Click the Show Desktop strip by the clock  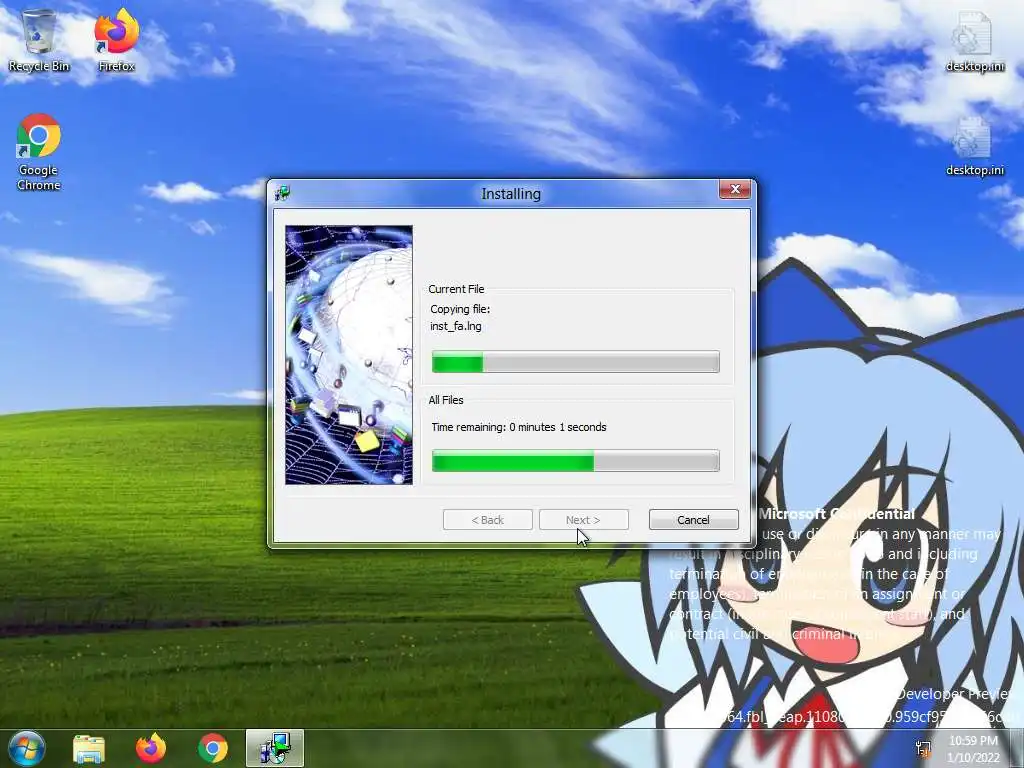(x=1017, y=748)
